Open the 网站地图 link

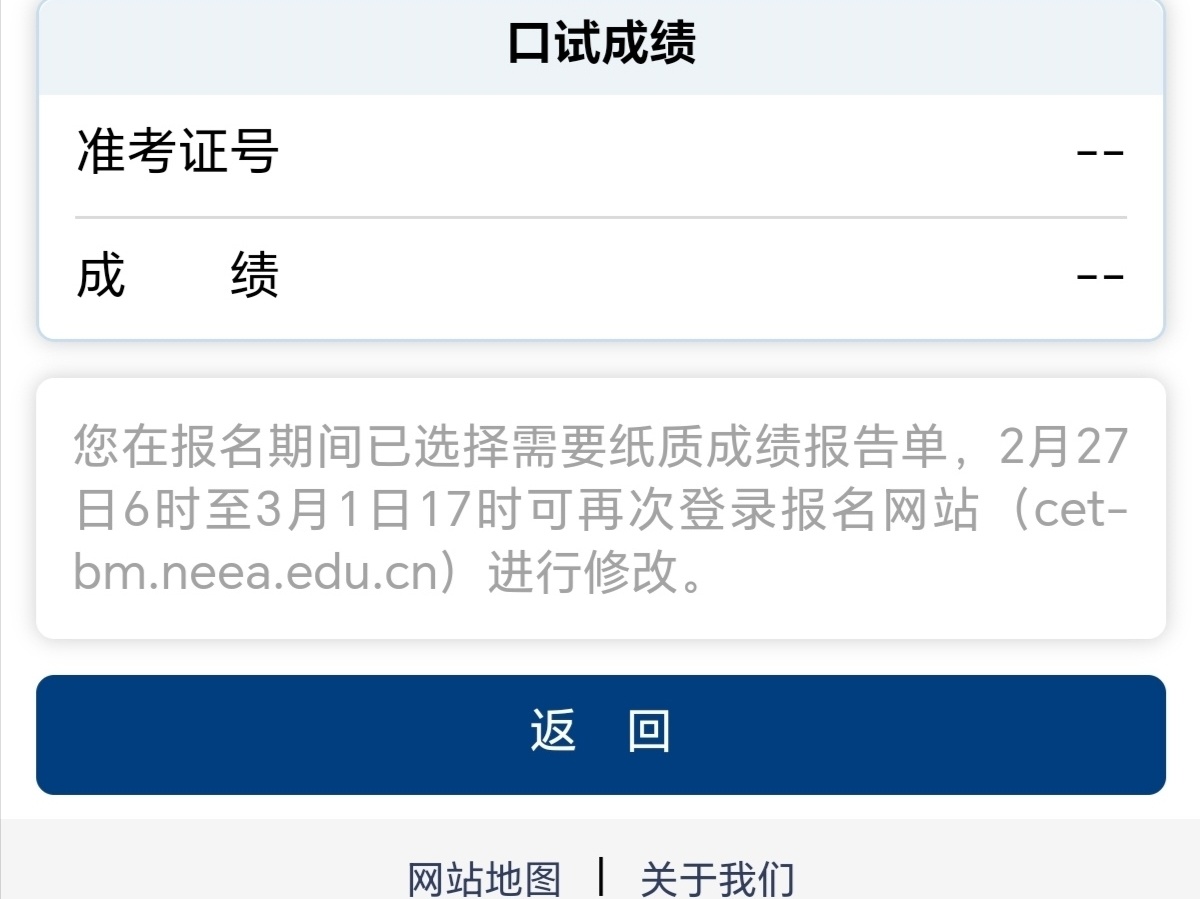(x=484, y=879)
